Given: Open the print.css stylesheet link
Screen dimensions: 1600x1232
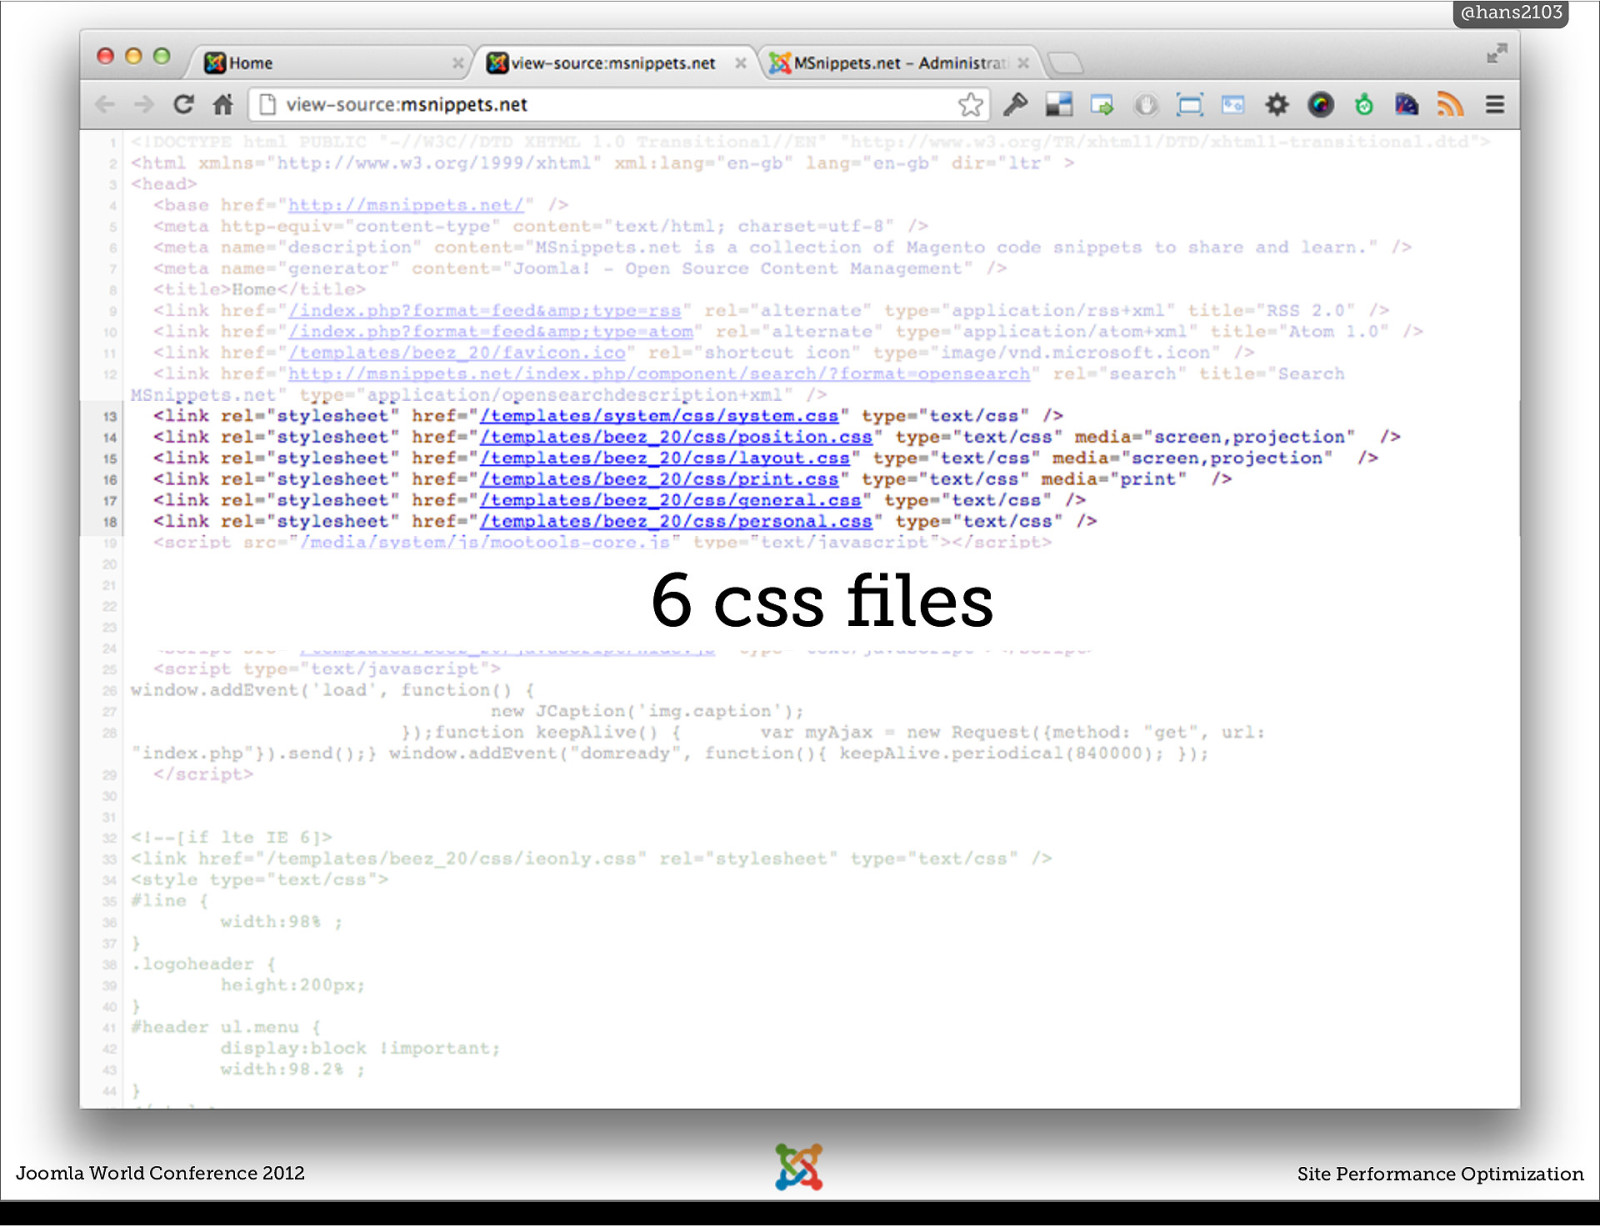Looking at the screenshot, I should [659, 479].
